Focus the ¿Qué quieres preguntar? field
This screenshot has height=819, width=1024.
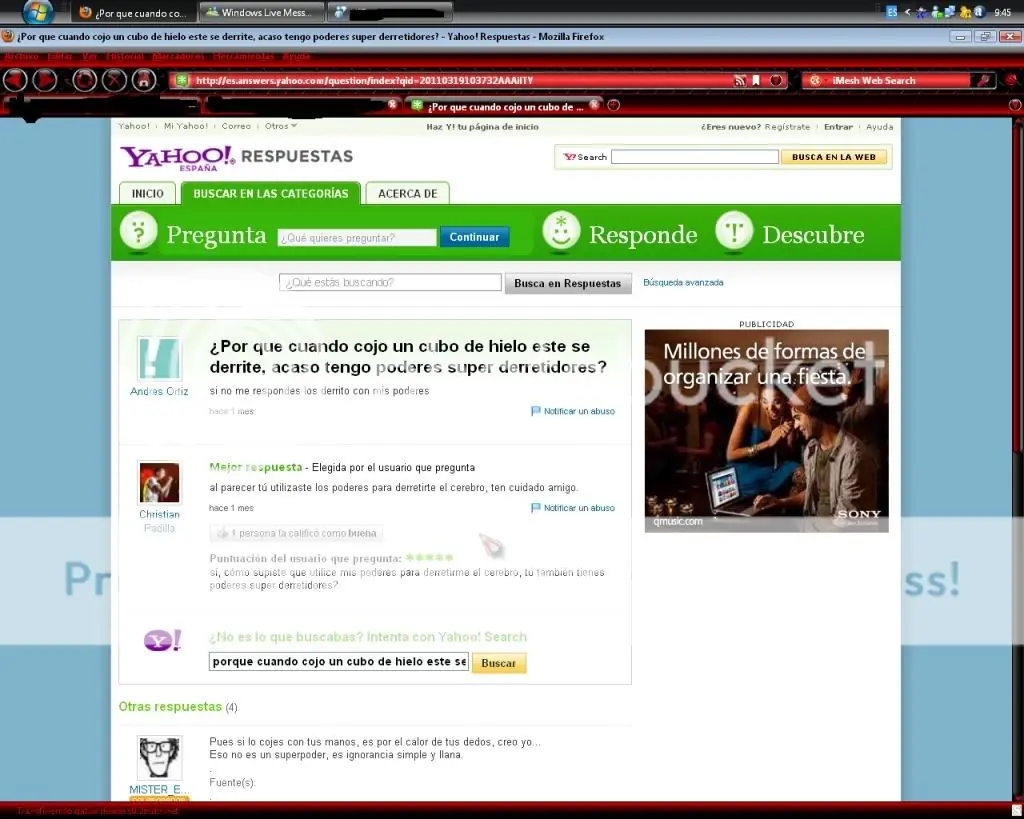click(x=357, y=238)
